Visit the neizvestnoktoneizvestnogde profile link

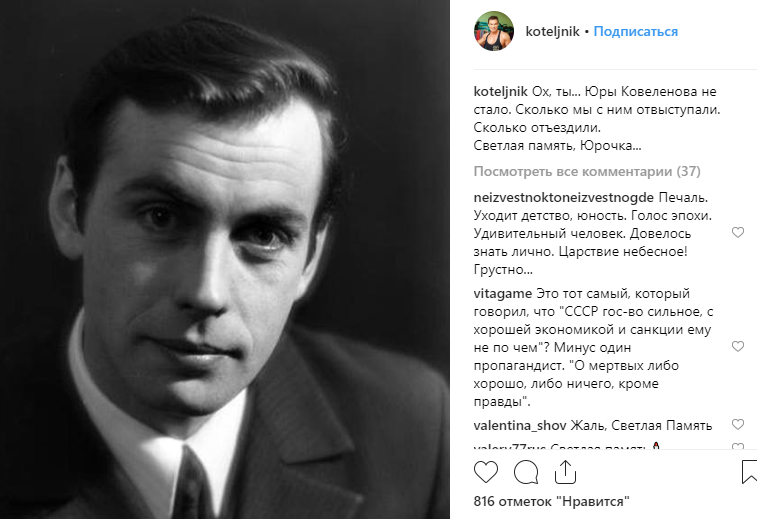[553, 196]
